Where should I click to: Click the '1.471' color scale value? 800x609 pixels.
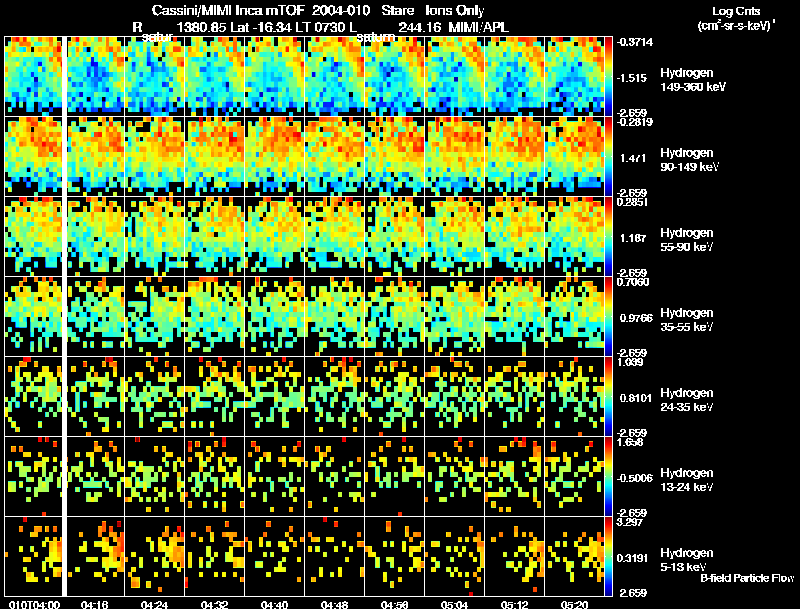[x=633, y=158]
